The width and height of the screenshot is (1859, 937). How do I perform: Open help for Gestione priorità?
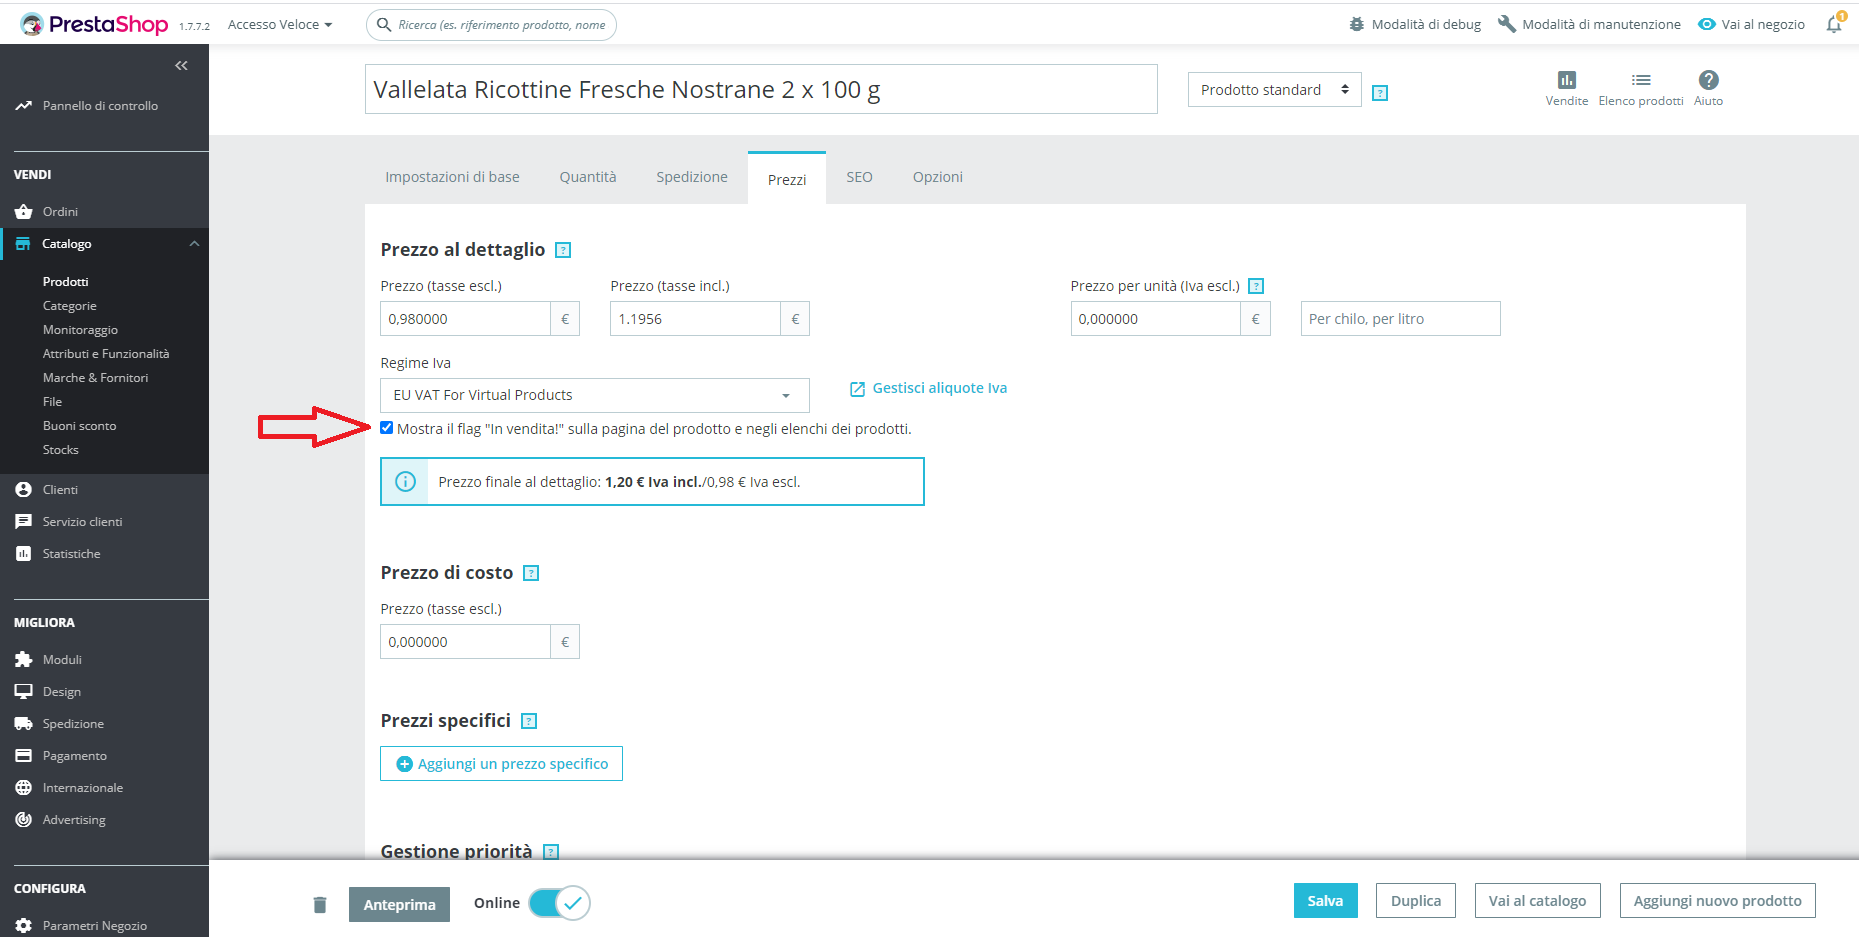[551, 852]
